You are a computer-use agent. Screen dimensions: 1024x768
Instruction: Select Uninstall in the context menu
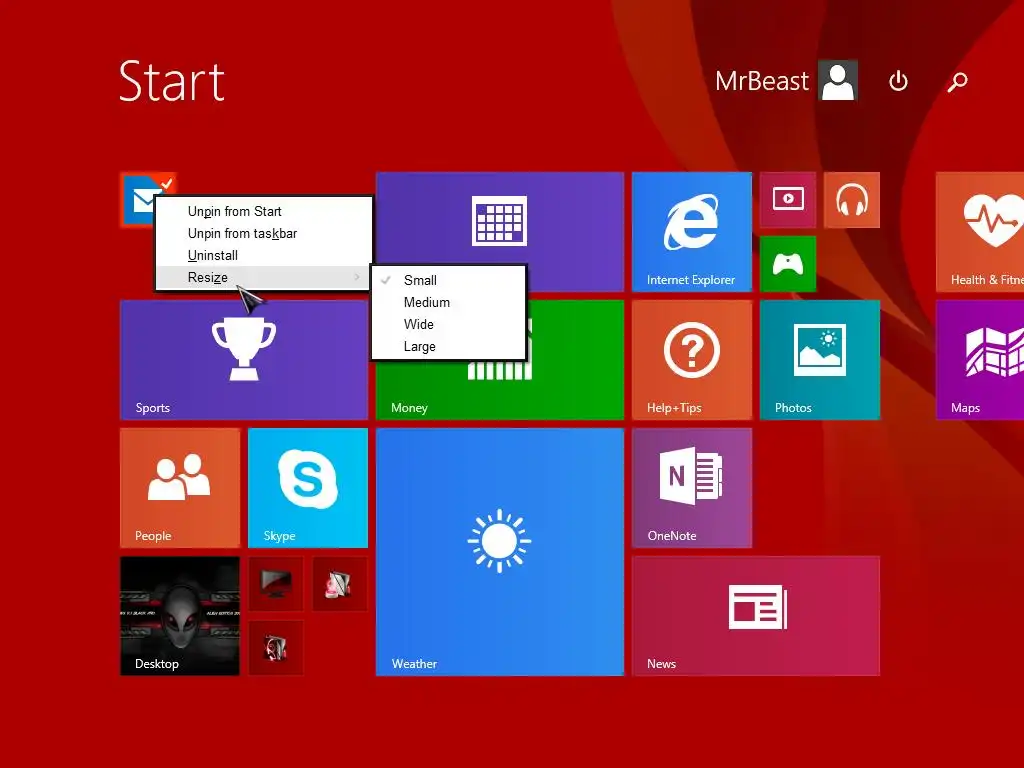[x=264, y=255]
